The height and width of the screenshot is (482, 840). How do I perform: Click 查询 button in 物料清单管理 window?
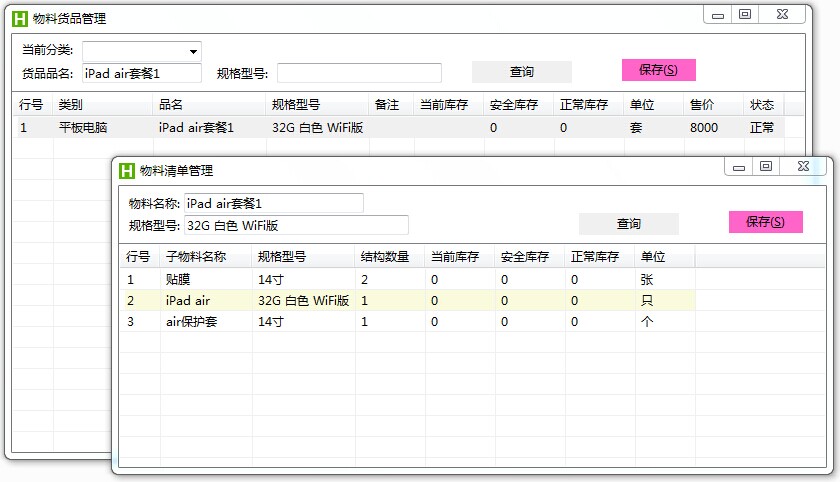click(628, 224)
